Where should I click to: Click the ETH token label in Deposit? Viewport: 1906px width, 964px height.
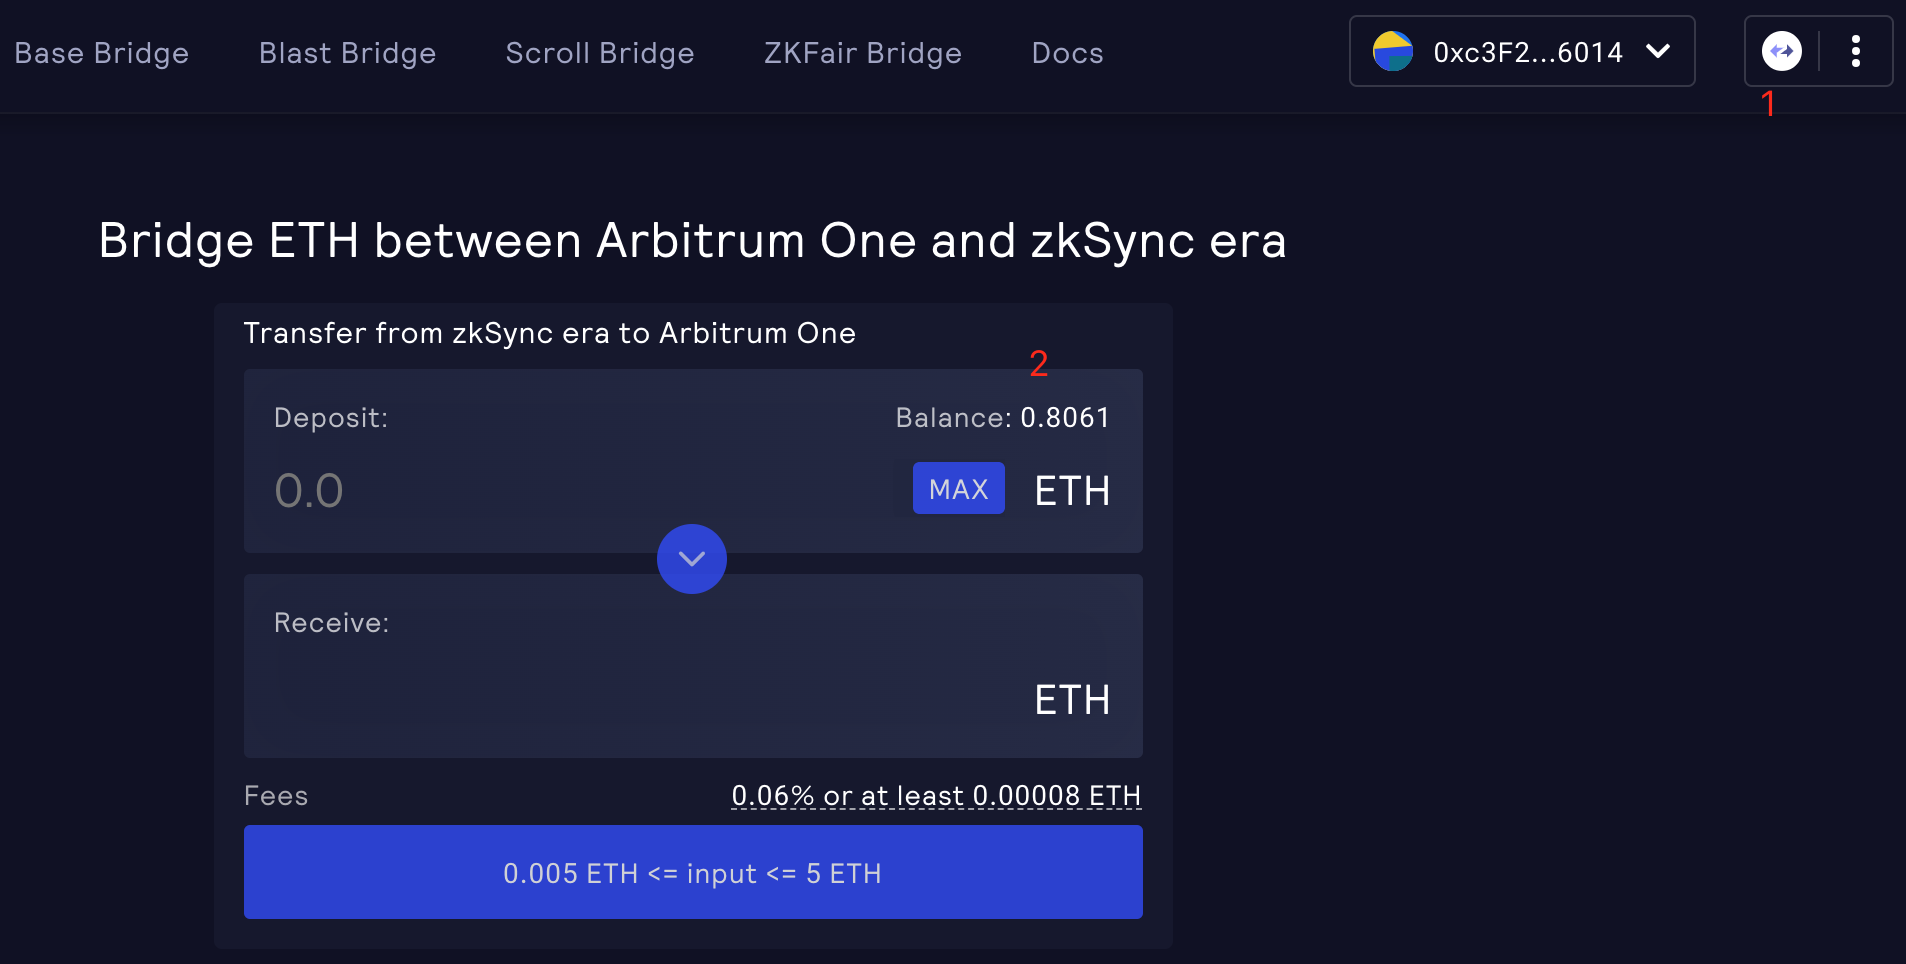pyautogui.click(x=1072, y=491)
